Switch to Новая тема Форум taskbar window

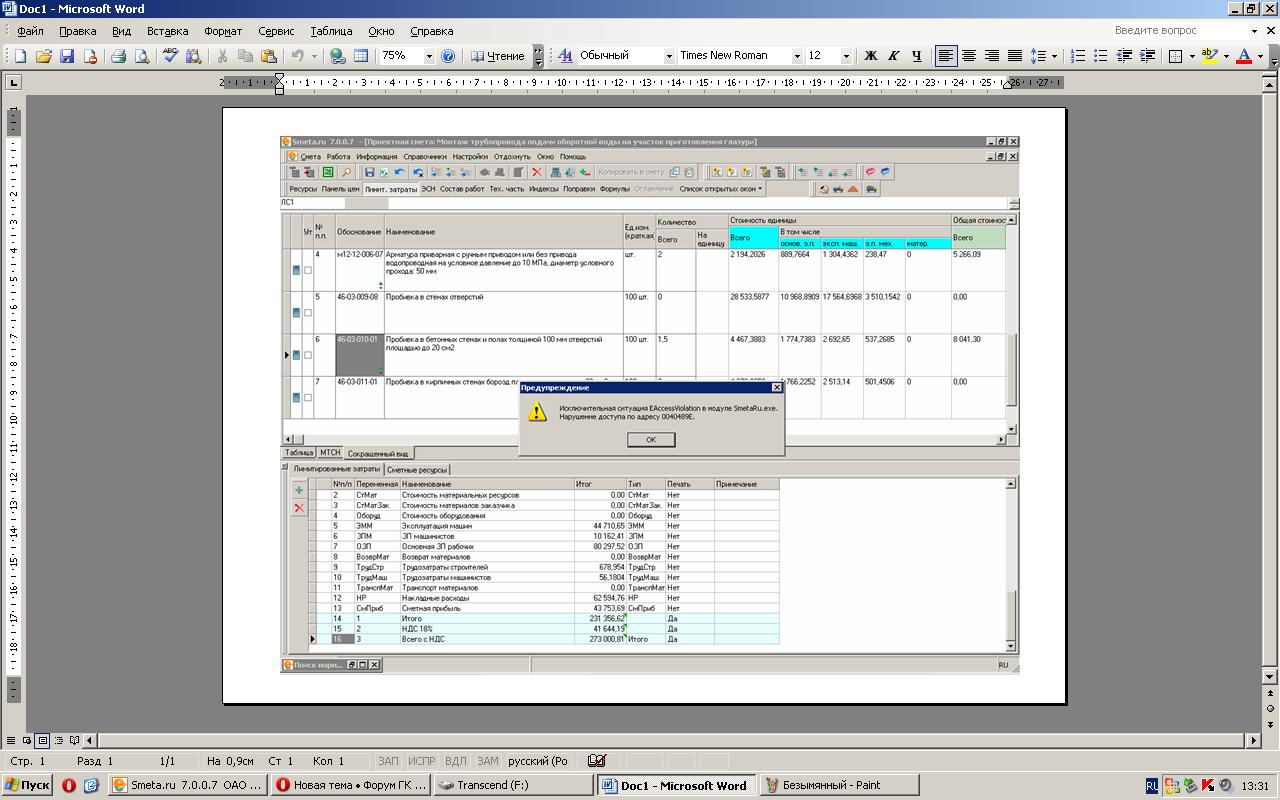click(350, 785)
